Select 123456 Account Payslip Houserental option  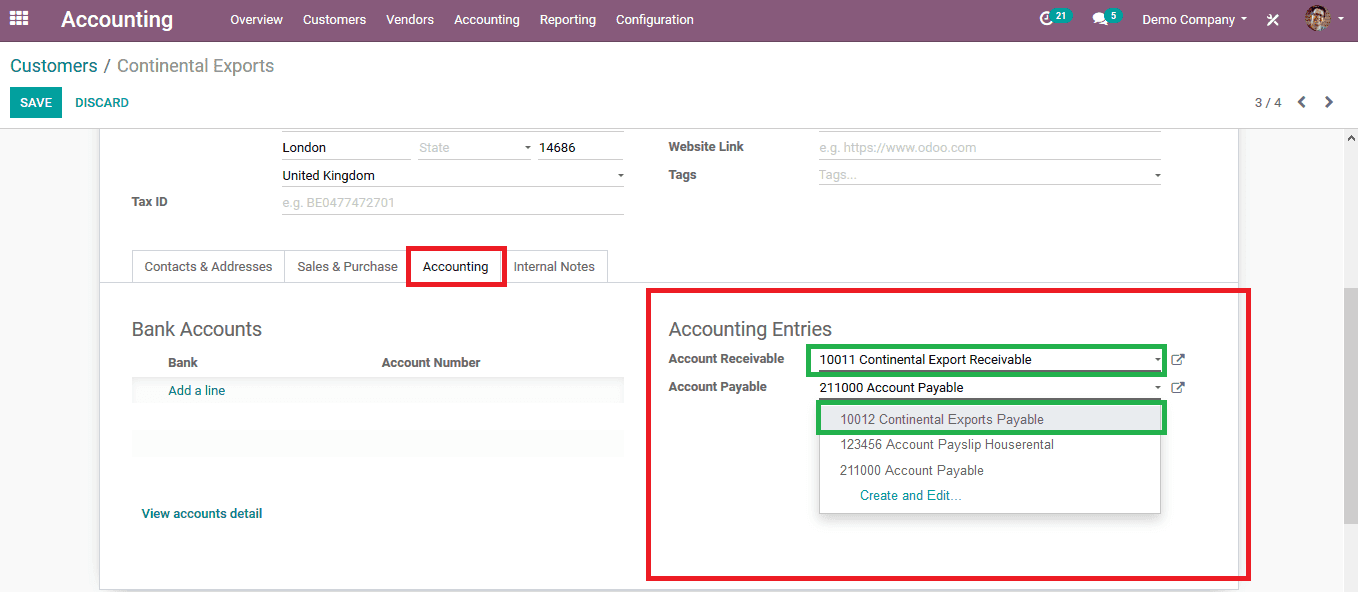pos(990,445)
